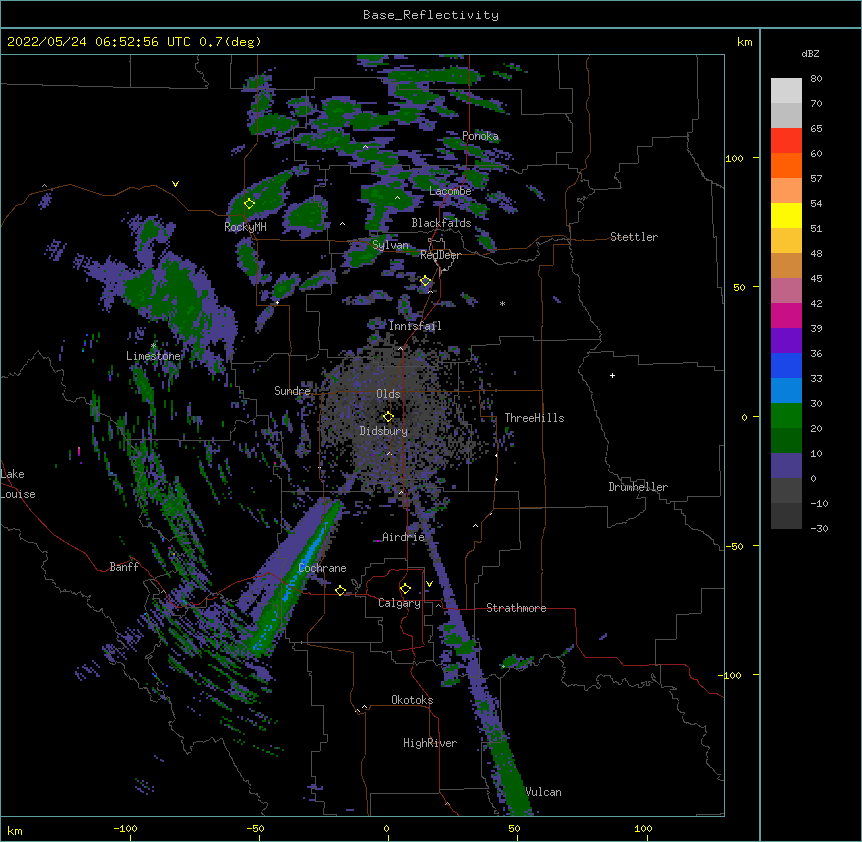Click the Blackfalds city label

click(x=441, y=223)
